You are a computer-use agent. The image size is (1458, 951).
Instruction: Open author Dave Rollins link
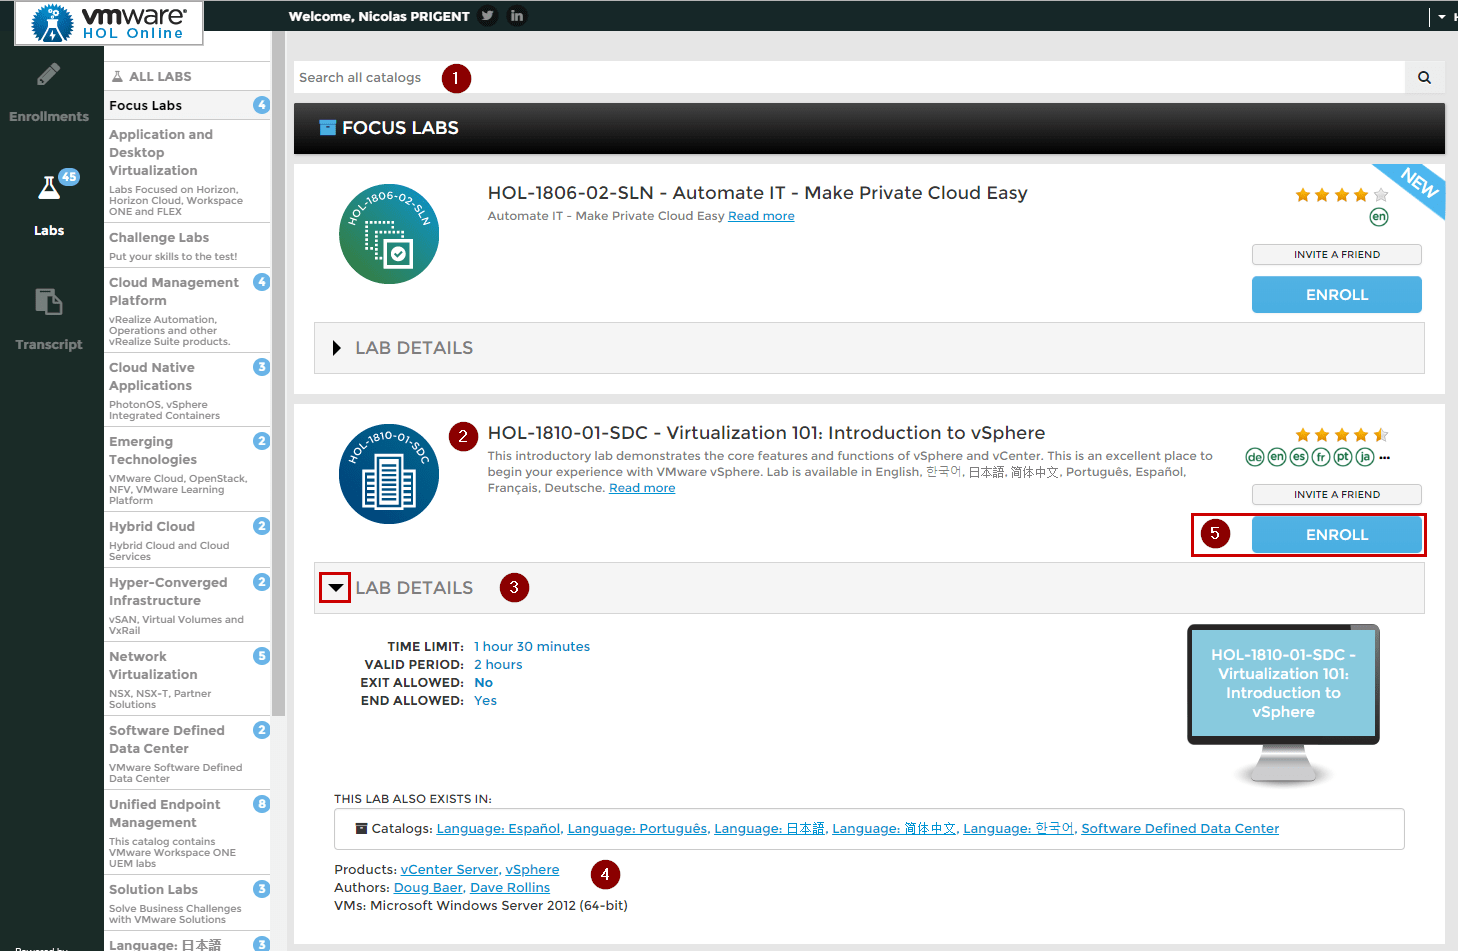[x=510, y=888]
